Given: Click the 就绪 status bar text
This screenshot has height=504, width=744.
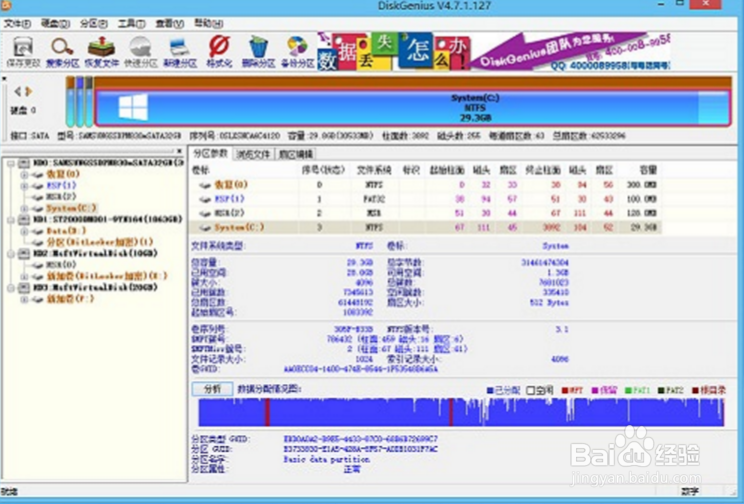Looking at the screenshot, I should [9, 492].
